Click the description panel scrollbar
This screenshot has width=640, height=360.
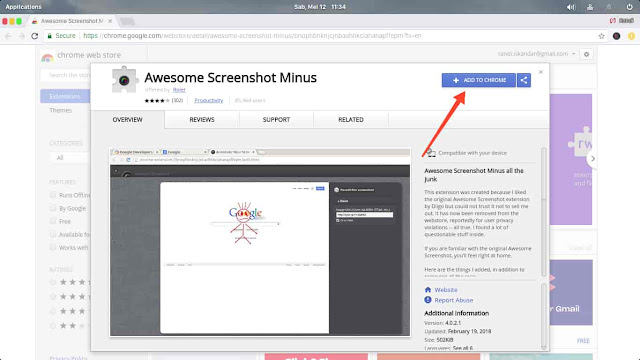[x=543, y=212]
